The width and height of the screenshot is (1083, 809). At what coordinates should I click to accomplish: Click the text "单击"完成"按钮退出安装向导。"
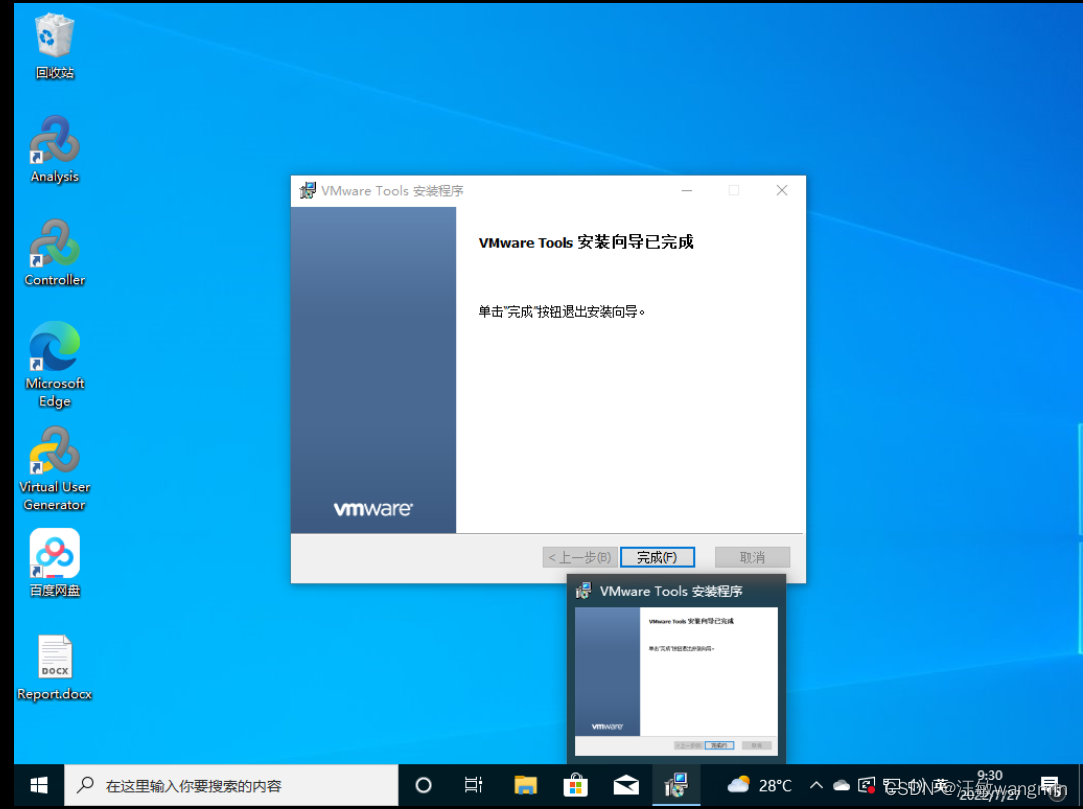point(562,312)
